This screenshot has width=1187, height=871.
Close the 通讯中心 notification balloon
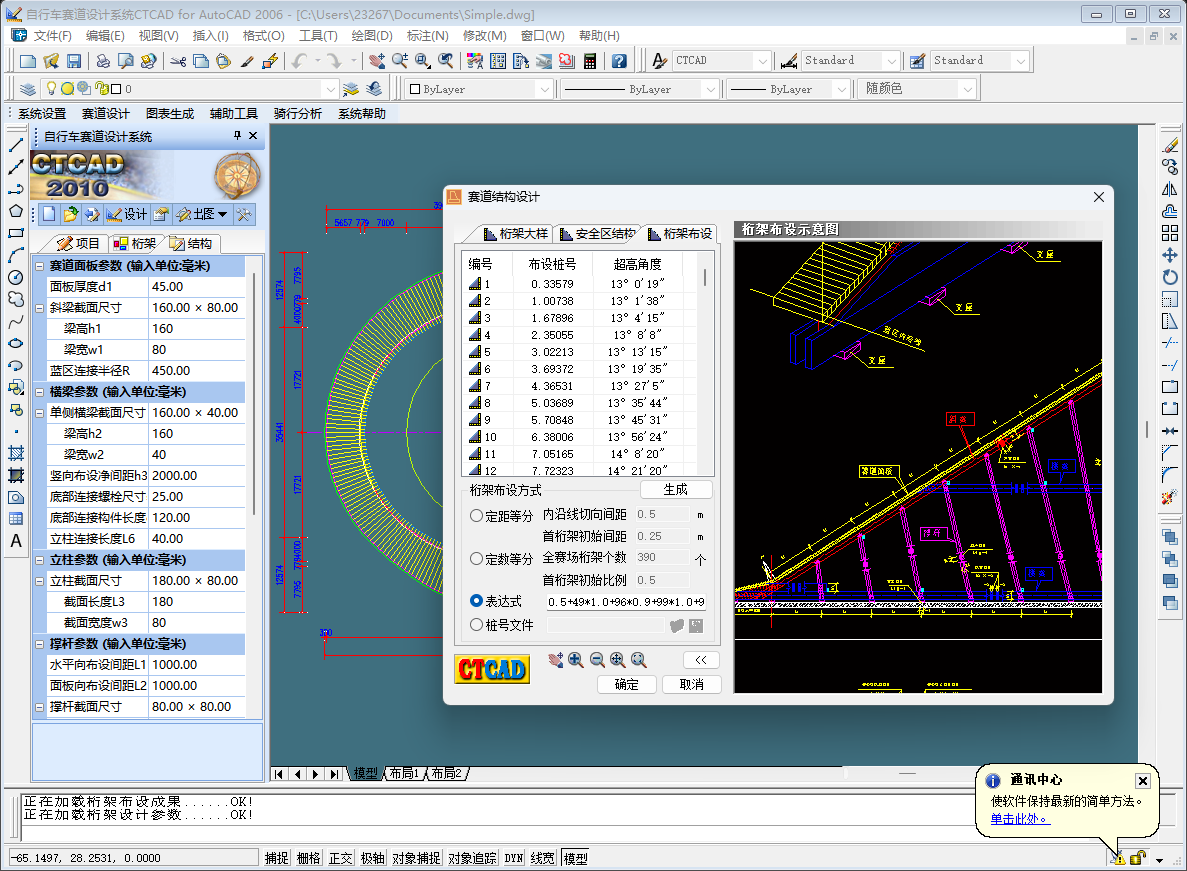coord(1143,780)
